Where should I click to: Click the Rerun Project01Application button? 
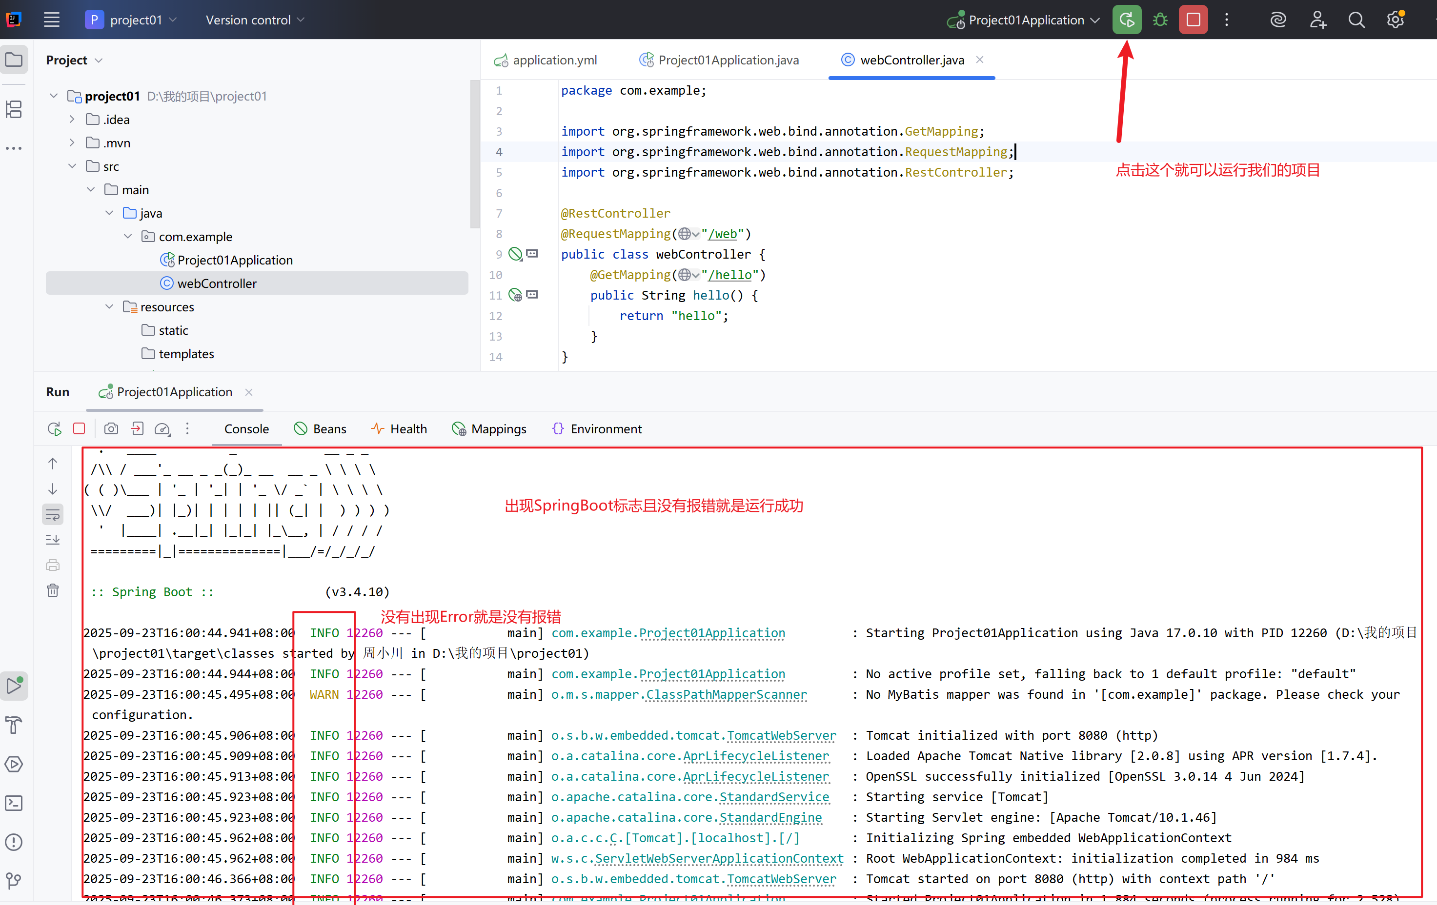coord(1127,20)
